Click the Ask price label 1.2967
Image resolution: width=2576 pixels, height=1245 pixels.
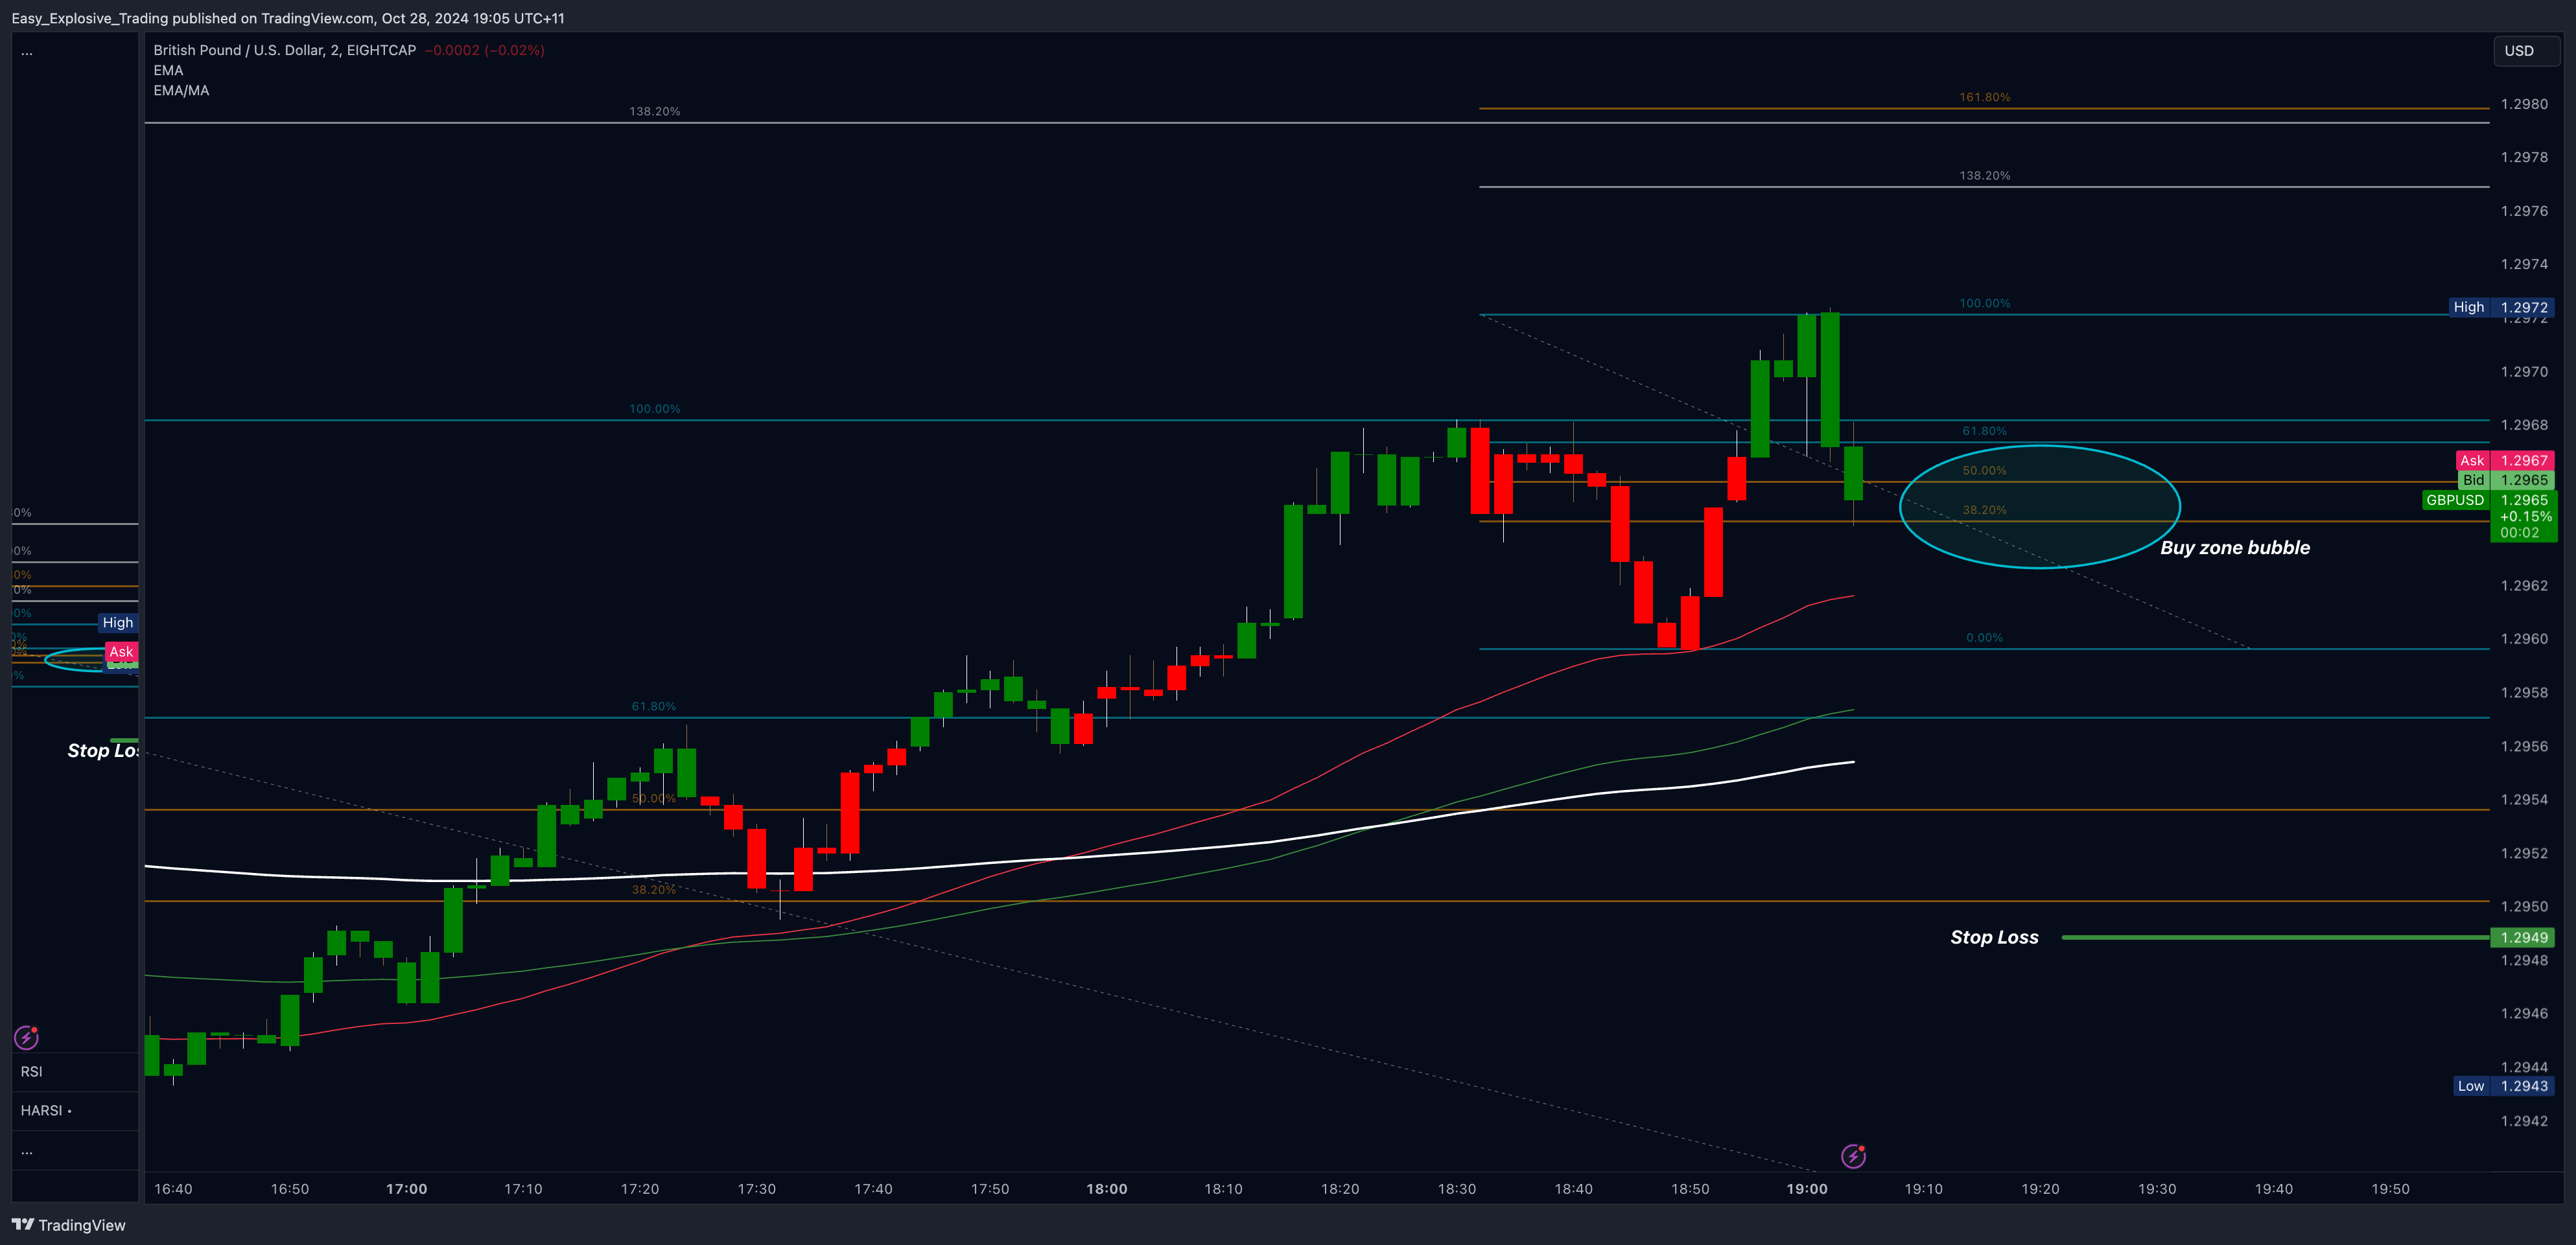coord(2505,460)
